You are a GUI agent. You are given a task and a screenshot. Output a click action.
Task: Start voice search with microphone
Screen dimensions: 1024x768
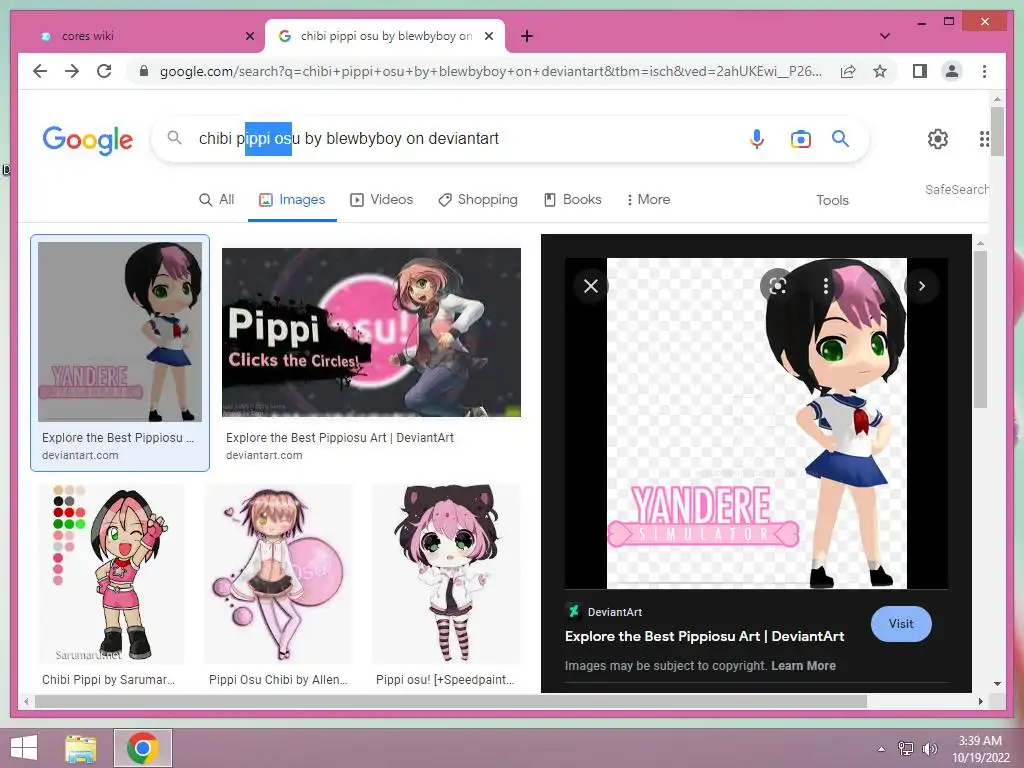pyautogui.click(x=757, y=138)
